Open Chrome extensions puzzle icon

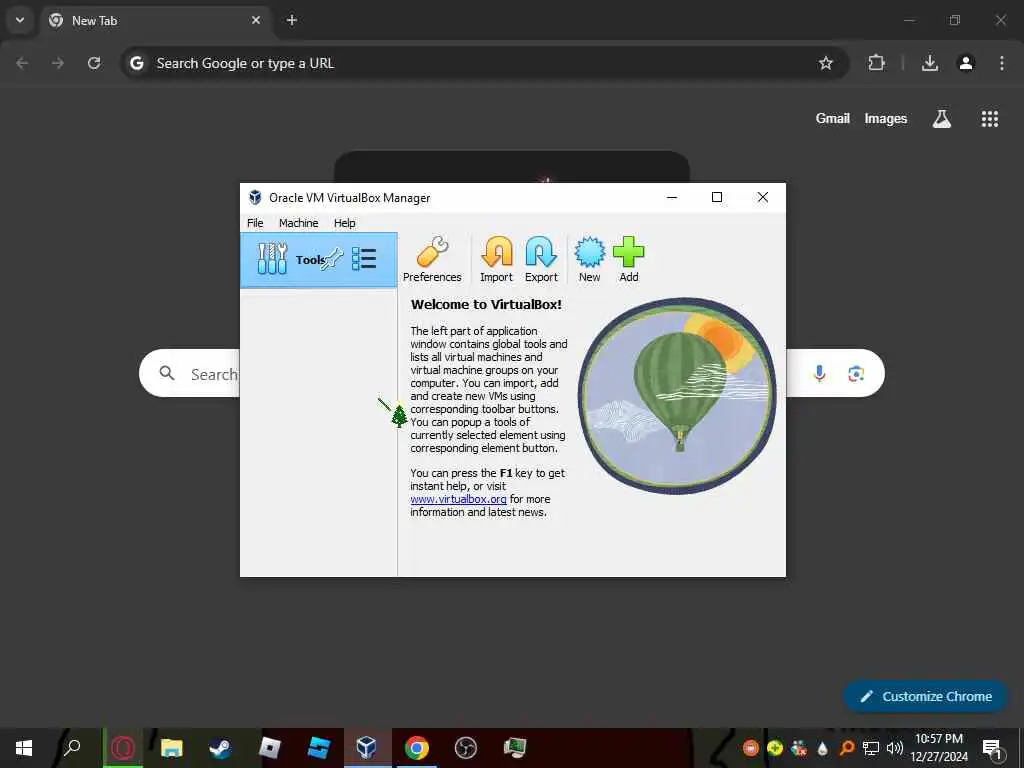coord(876,63)
